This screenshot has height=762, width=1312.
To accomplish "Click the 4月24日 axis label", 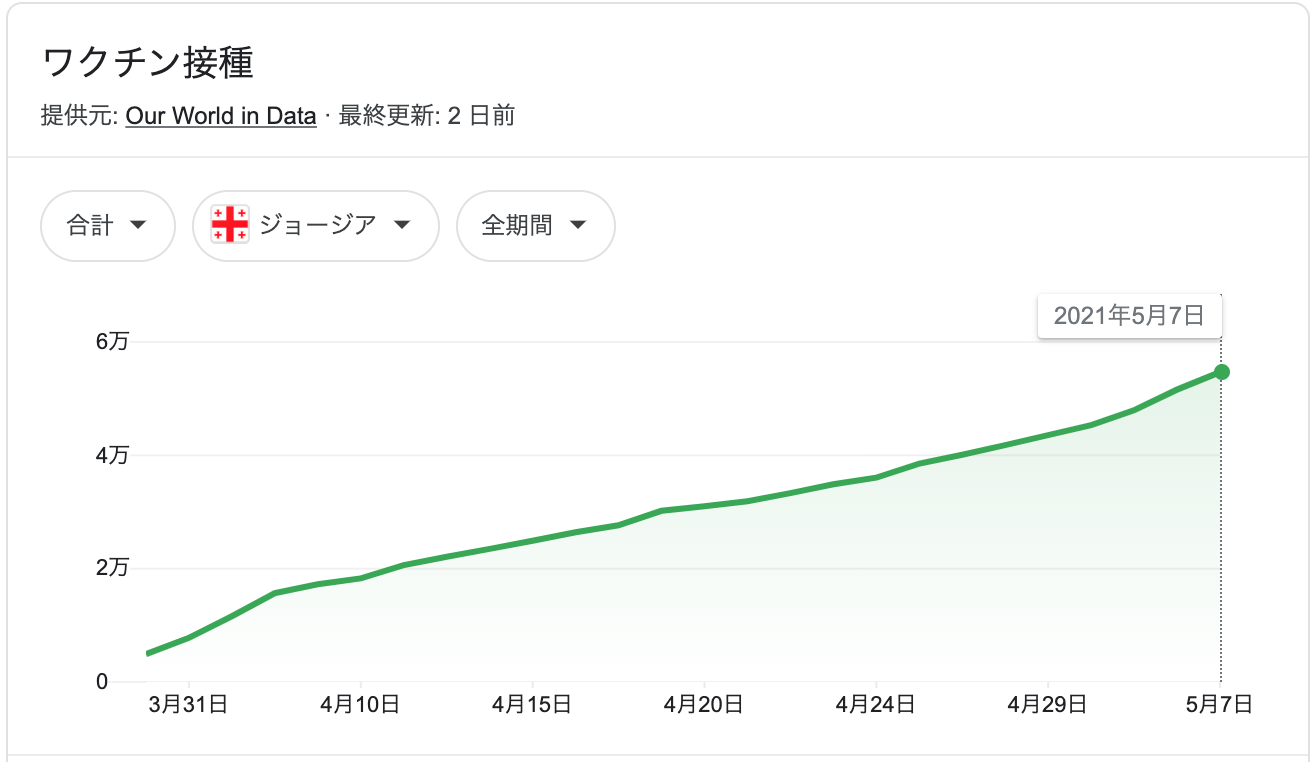I will click(876, 705).
